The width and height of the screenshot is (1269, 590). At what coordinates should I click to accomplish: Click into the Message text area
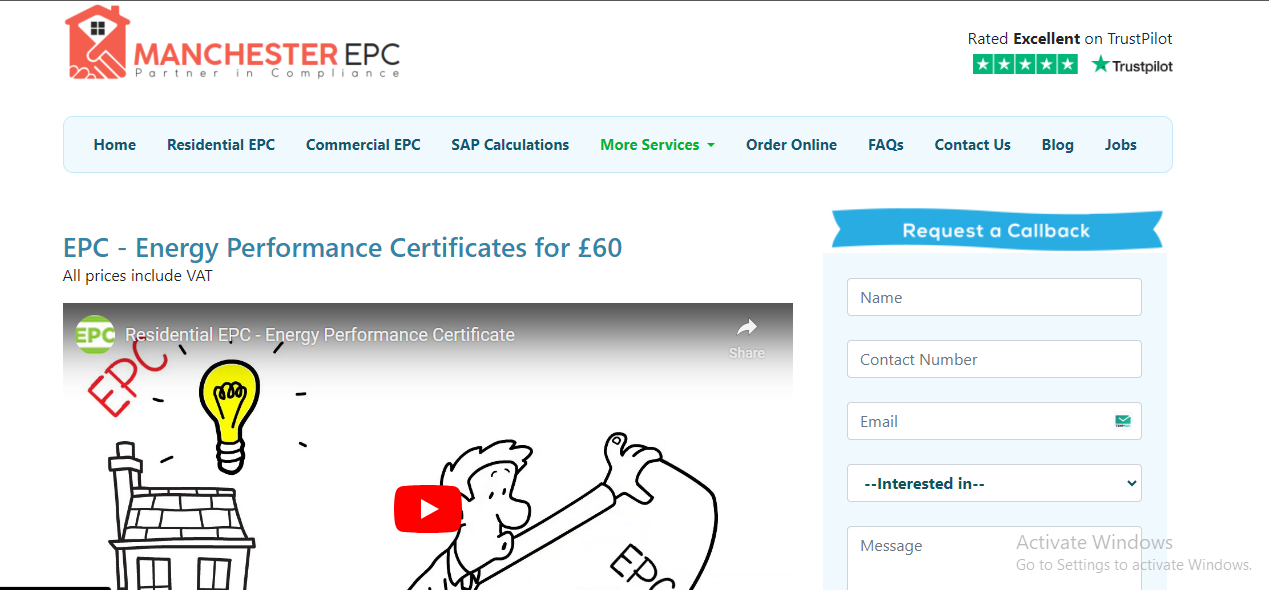pyautogui.click(x=994, y=558)
